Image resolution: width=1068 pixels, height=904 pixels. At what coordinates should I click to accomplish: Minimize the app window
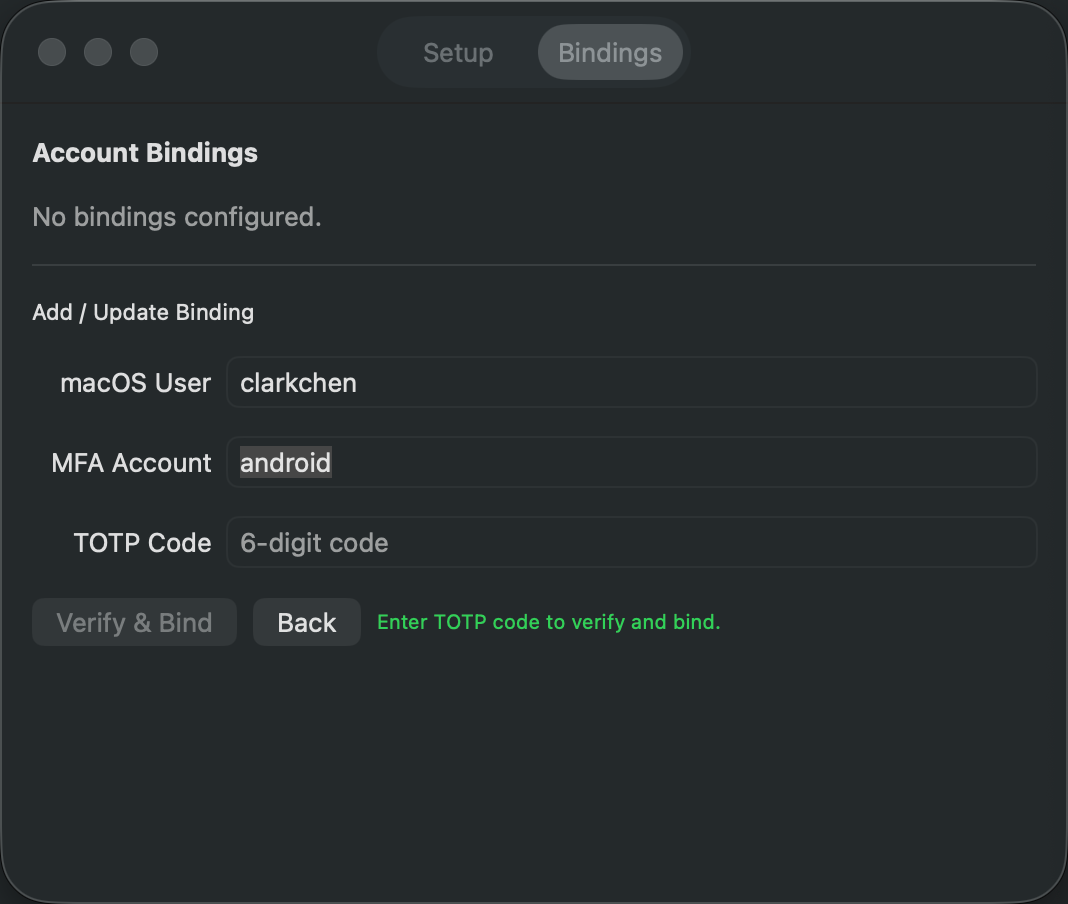[98, 52]
